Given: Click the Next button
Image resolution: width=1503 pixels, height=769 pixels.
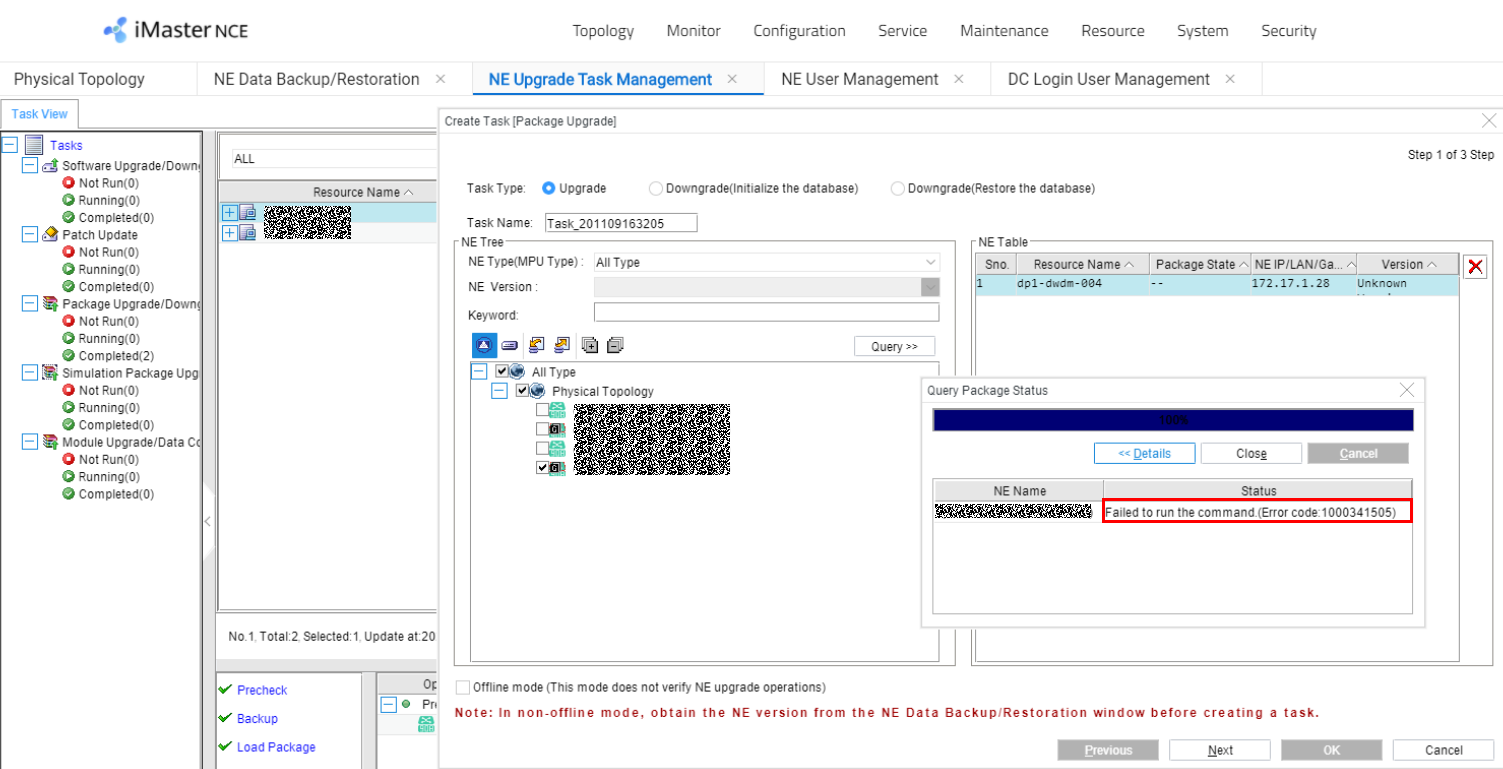Looking at the screenshot, I should (x=1220, y=750).
